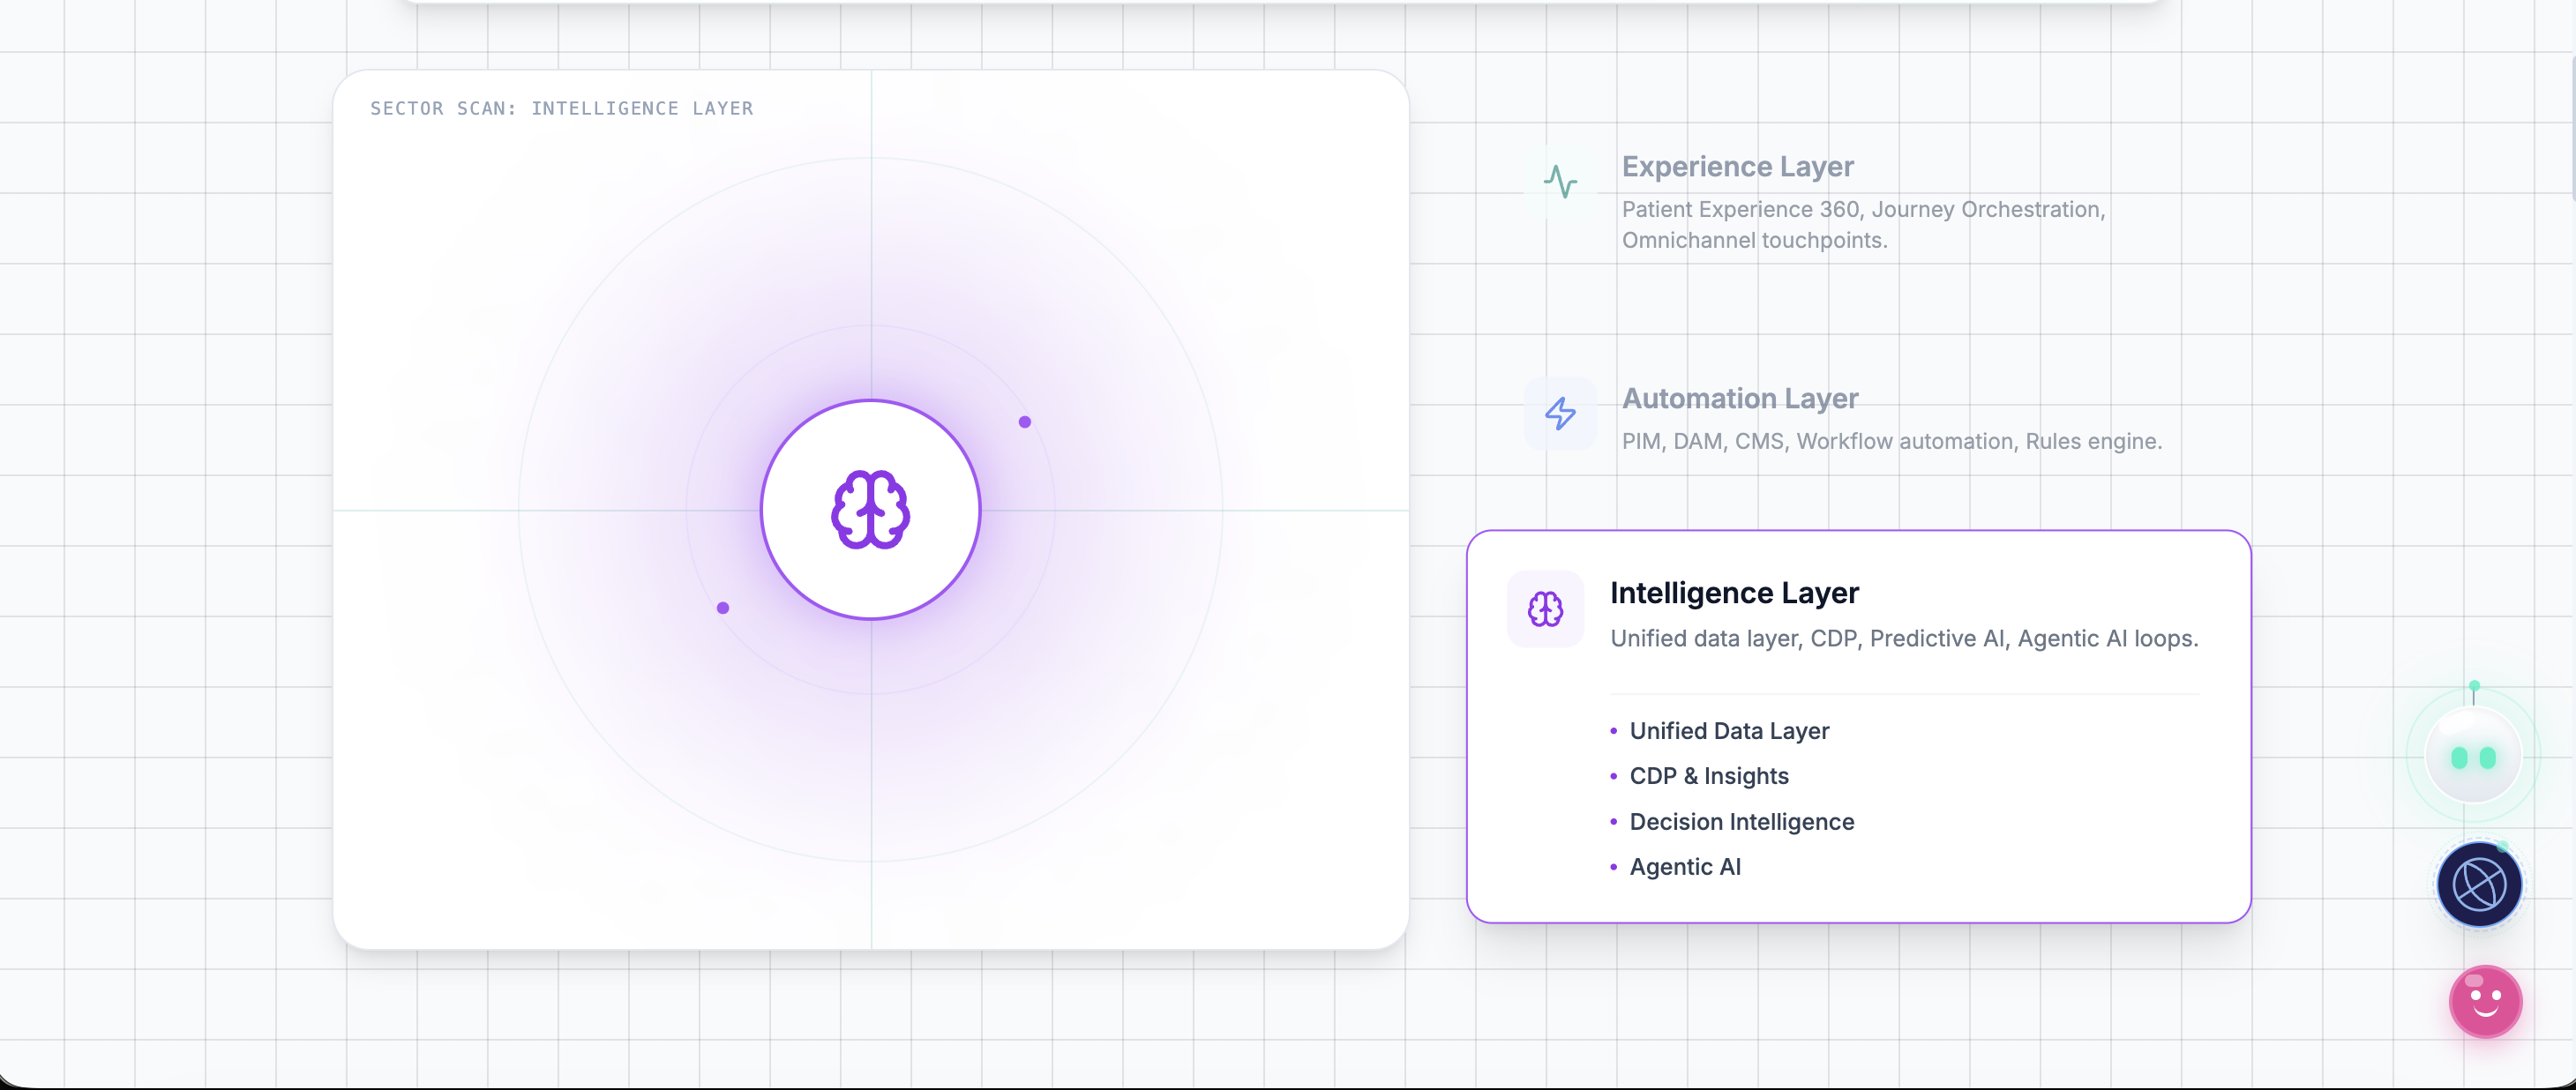Collapse the Intelligence Layer heading
2576x1090 pixels.
1734,593
